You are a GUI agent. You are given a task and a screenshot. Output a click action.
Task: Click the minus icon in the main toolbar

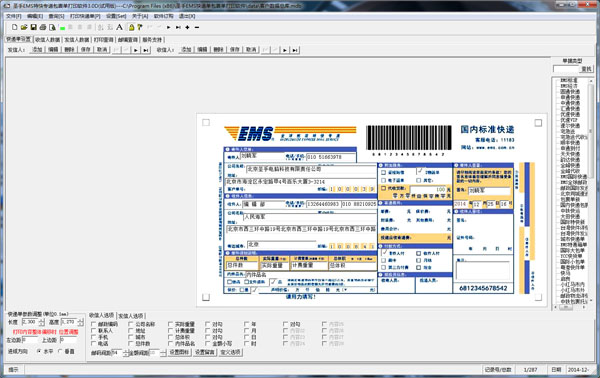pyautogui.click(x=197, y=27)
